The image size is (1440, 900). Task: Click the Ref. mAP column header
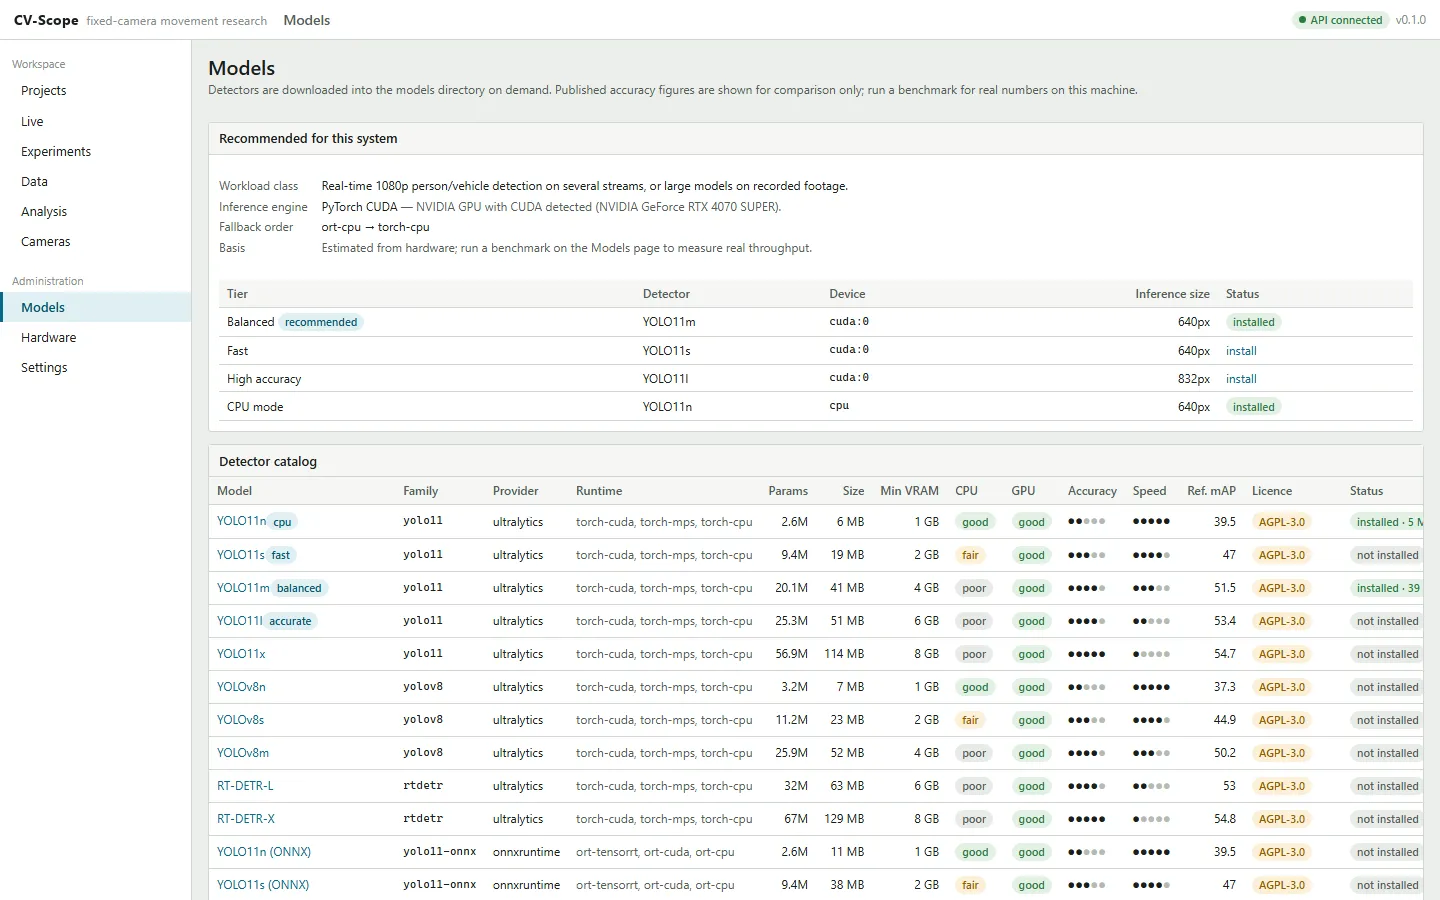[x=1211, y=491]
